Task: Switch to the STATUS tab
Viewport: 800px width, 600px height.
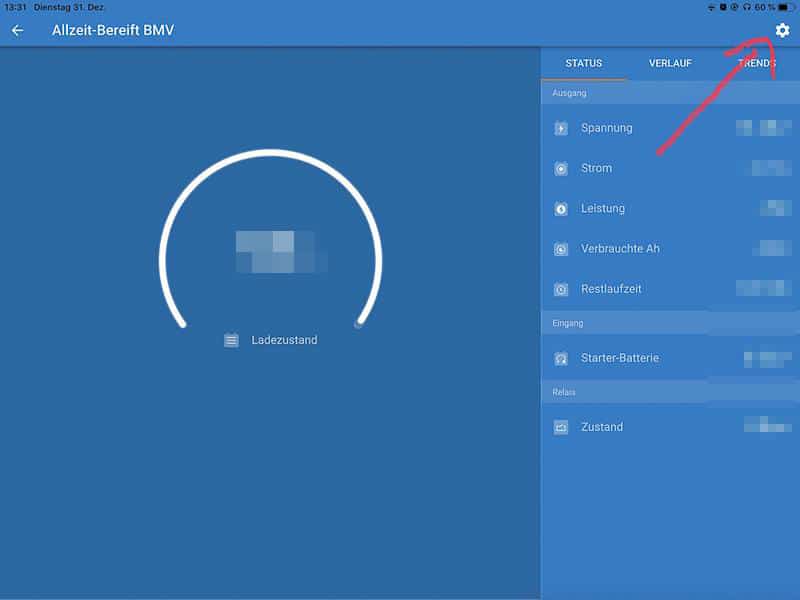Action: pyautogui.click(x=584, y=63)
